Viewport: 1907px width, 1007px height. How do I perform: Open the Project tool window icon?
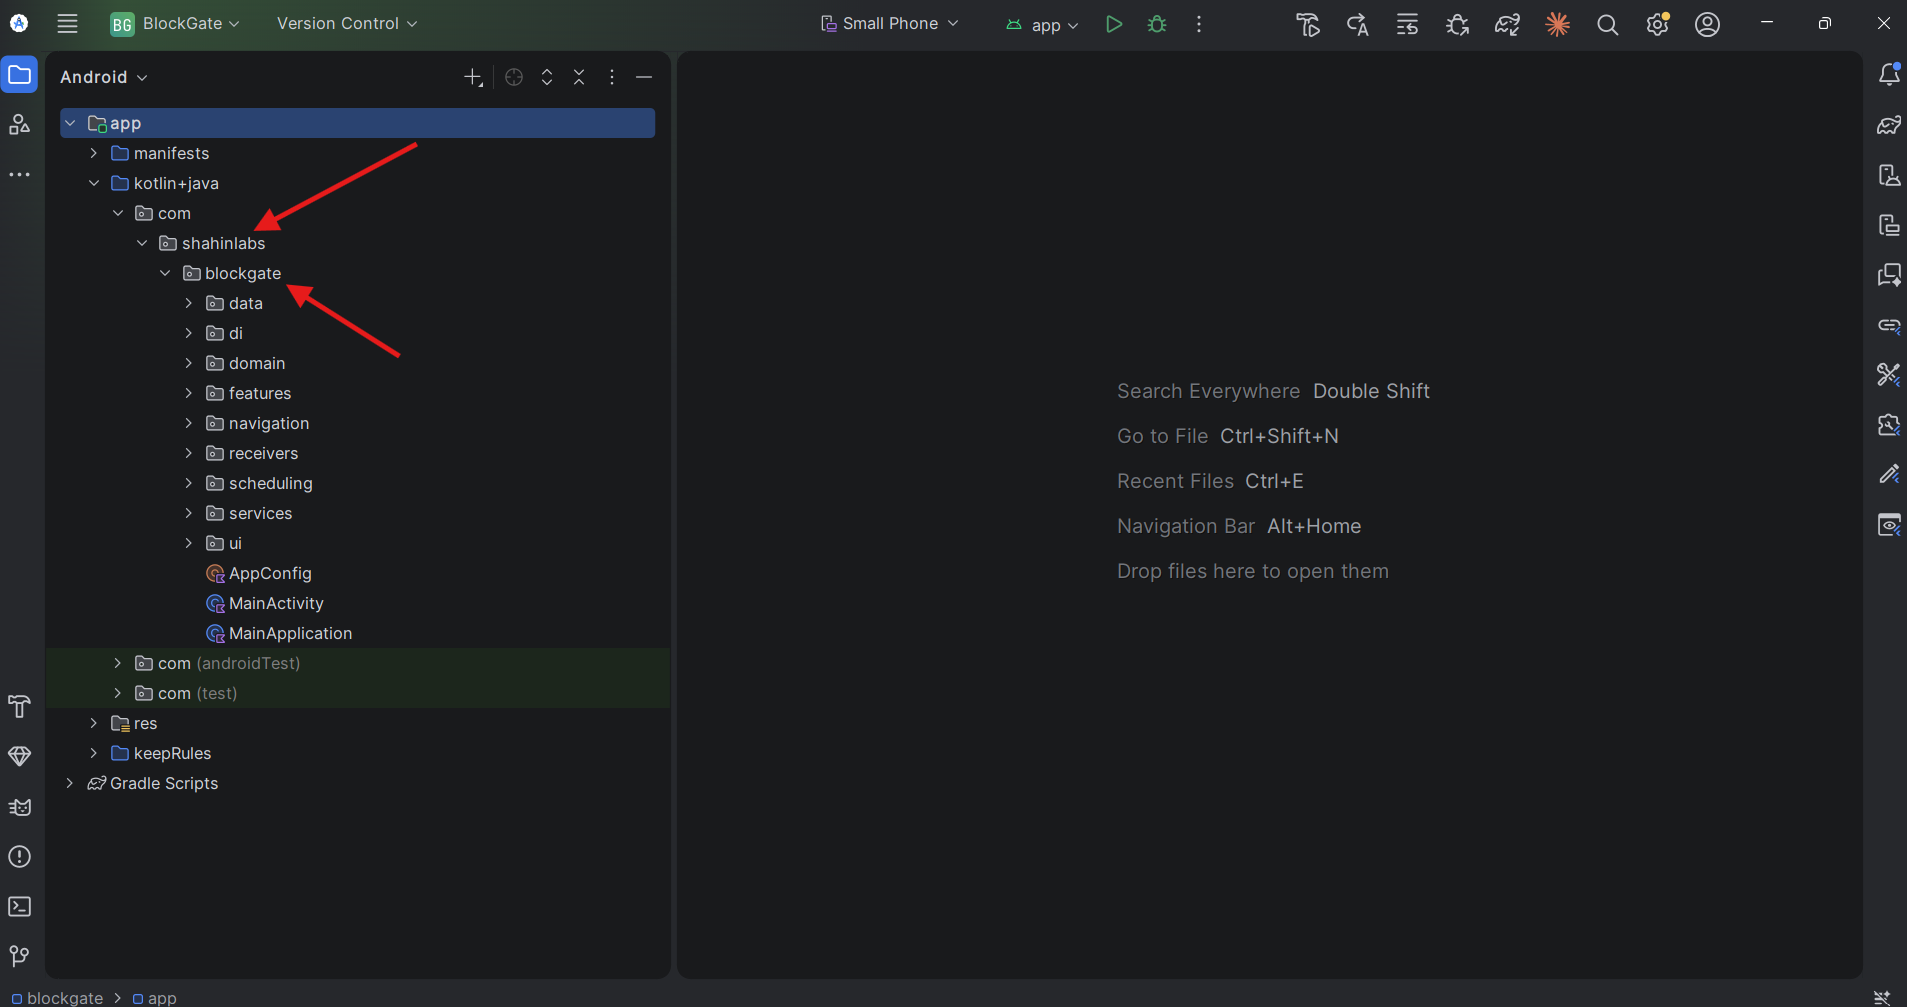pos(19,75)
